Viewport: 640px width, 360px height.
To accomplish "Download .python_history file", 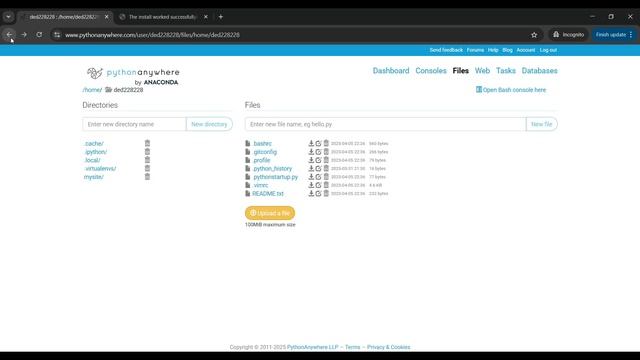I will pyautogui.click(x=311, y=168).
